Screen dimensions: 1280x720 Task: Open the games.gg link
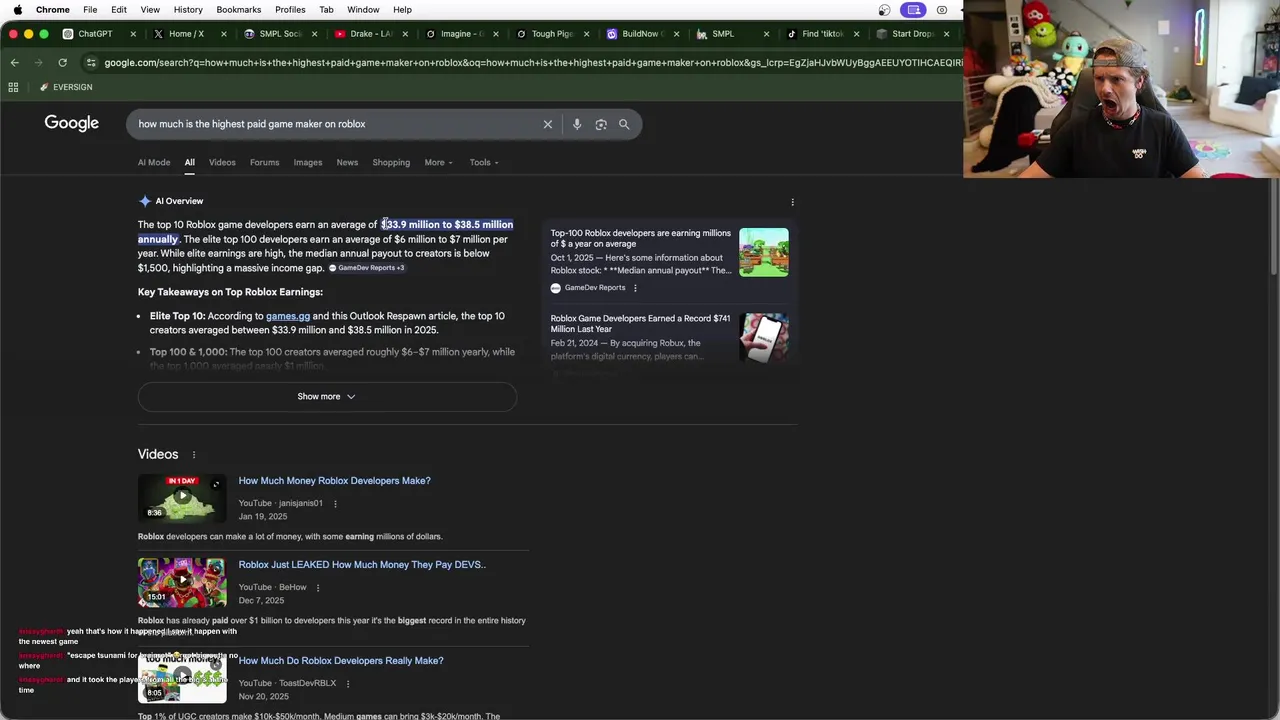click(x=288, y=316)
